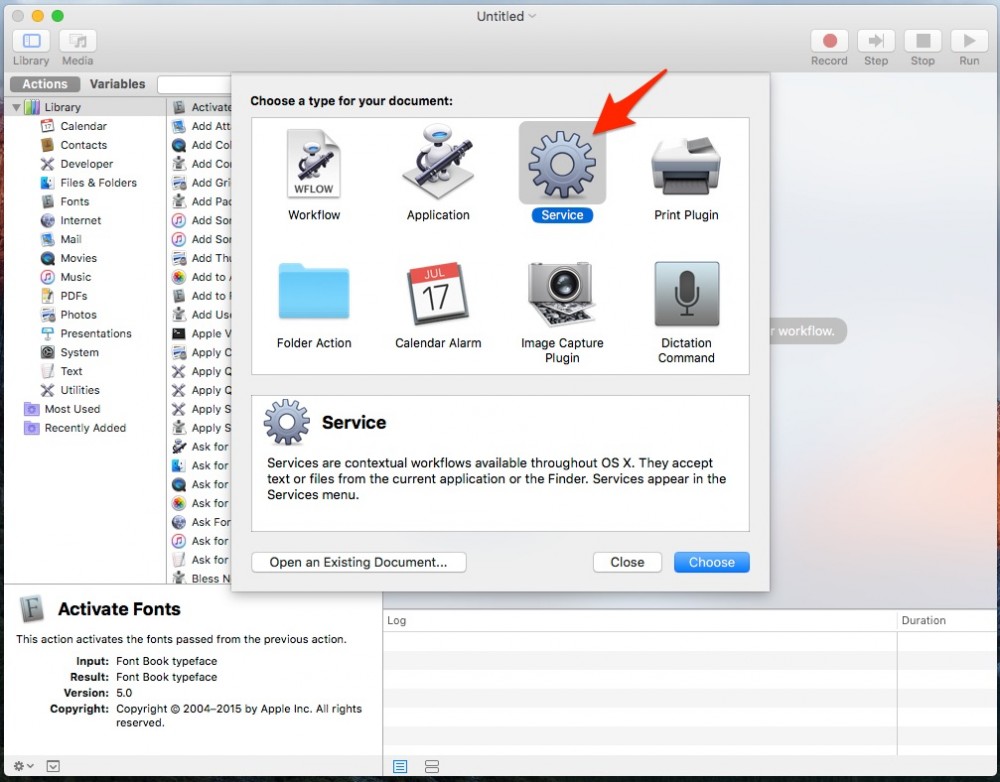Click Open an Existing Document
This screenshot has height=782, width=1000.
358,562
